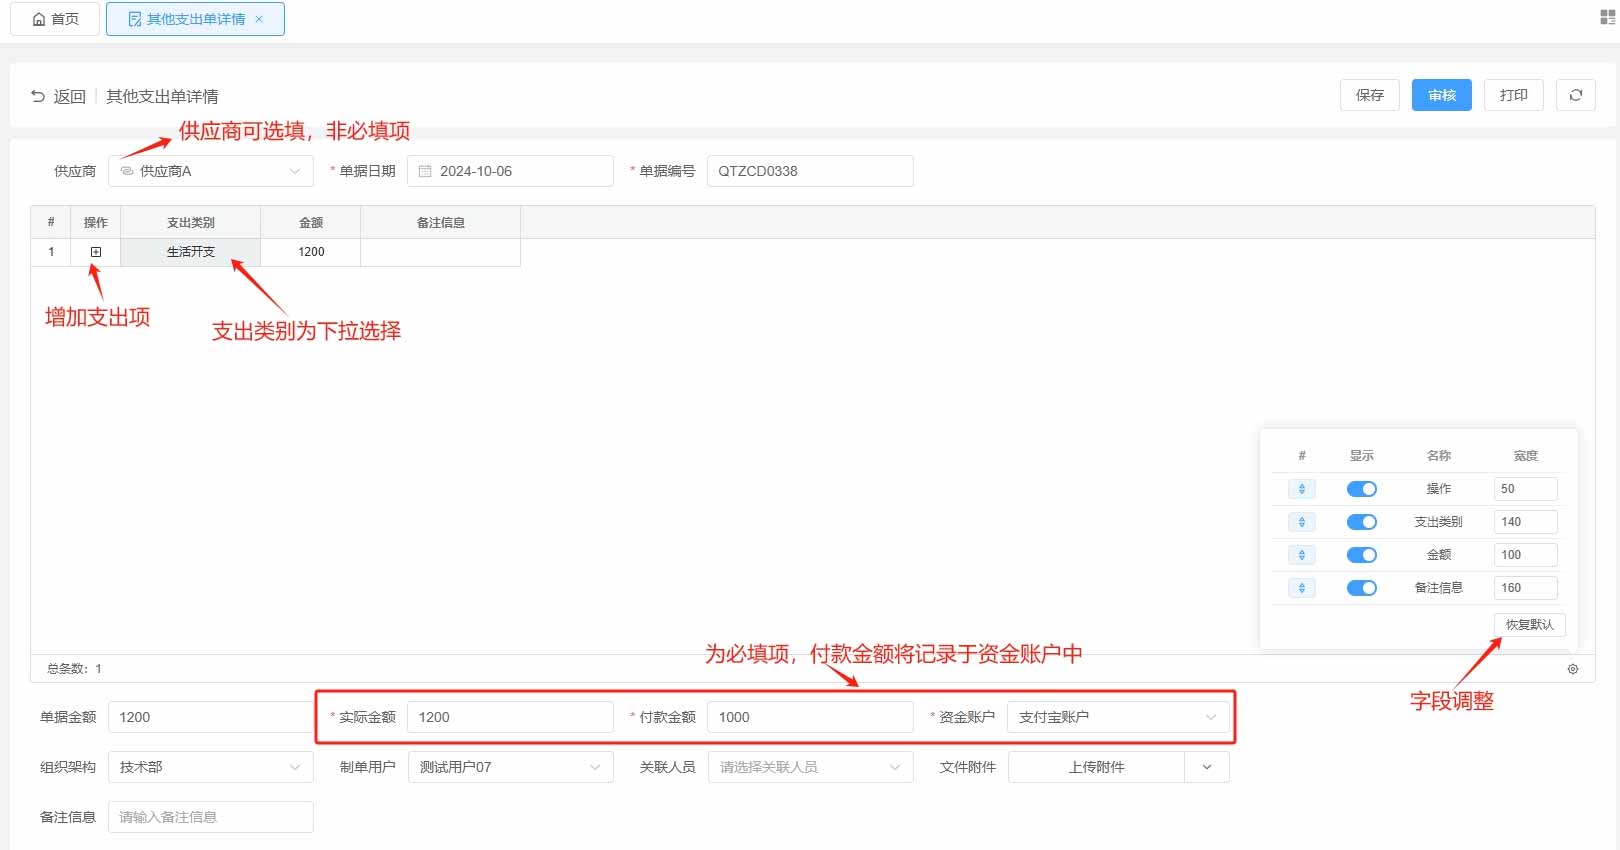Open the top-right grid layout icon
The height and width of the screenshot is (850, 1620).
1607,18
